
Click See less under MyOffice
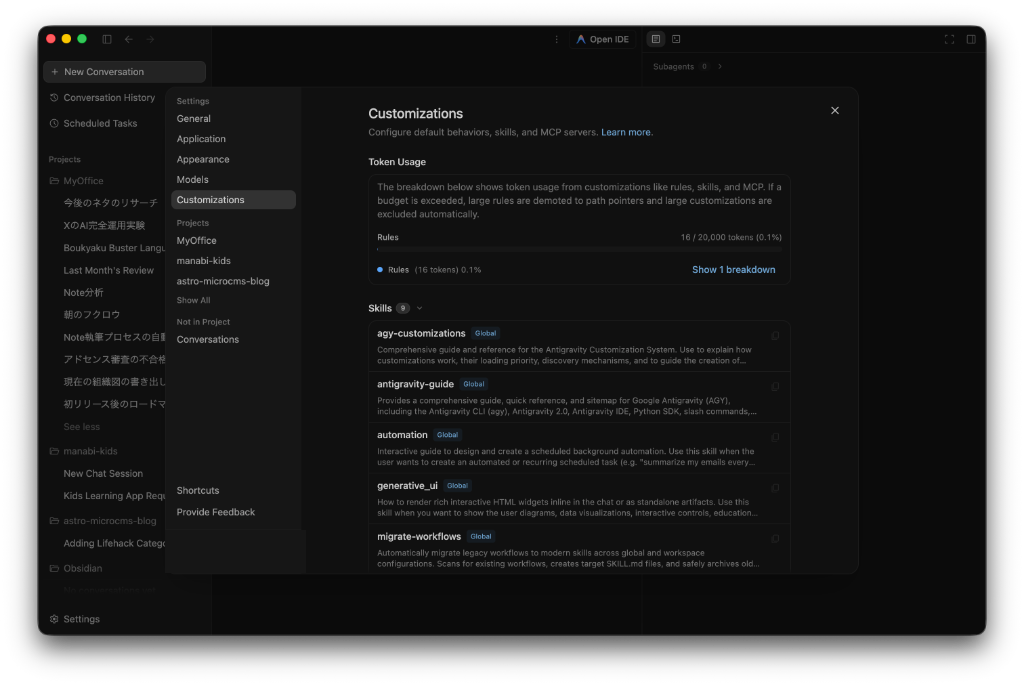[82, 427]
